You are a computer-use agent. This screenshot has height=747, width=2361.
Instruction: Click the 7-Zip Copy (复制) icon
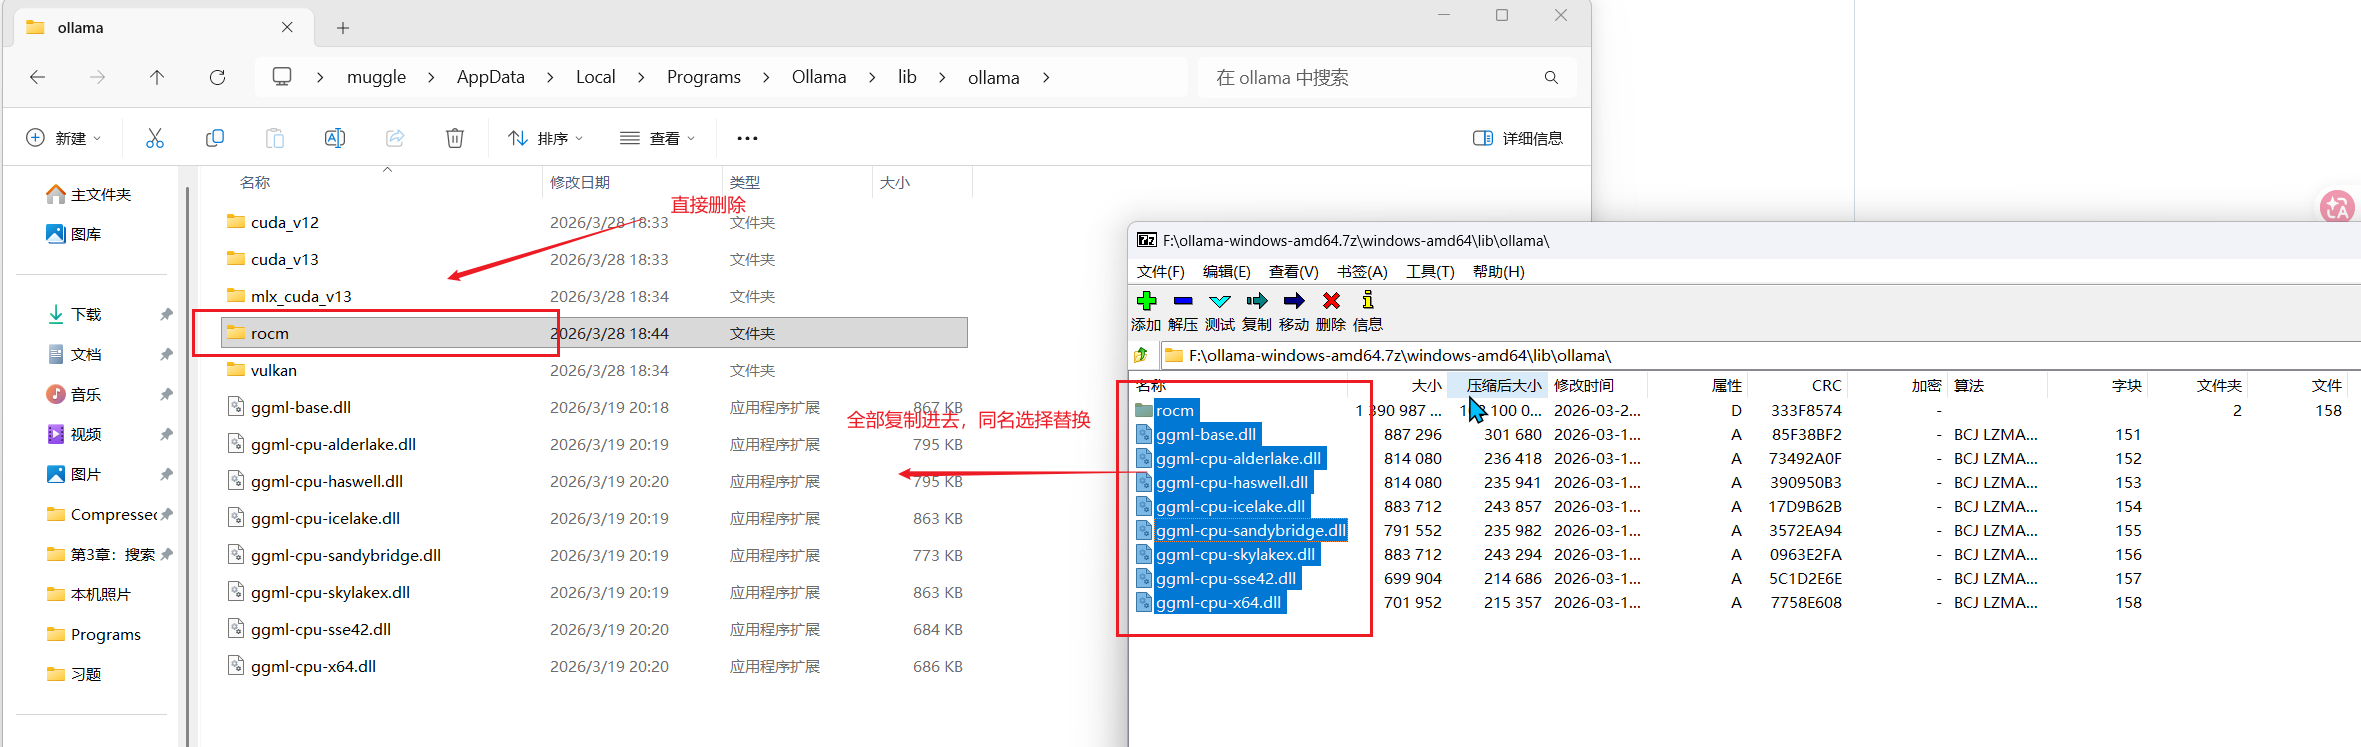pyautogui.click(x=1257, y=300)
